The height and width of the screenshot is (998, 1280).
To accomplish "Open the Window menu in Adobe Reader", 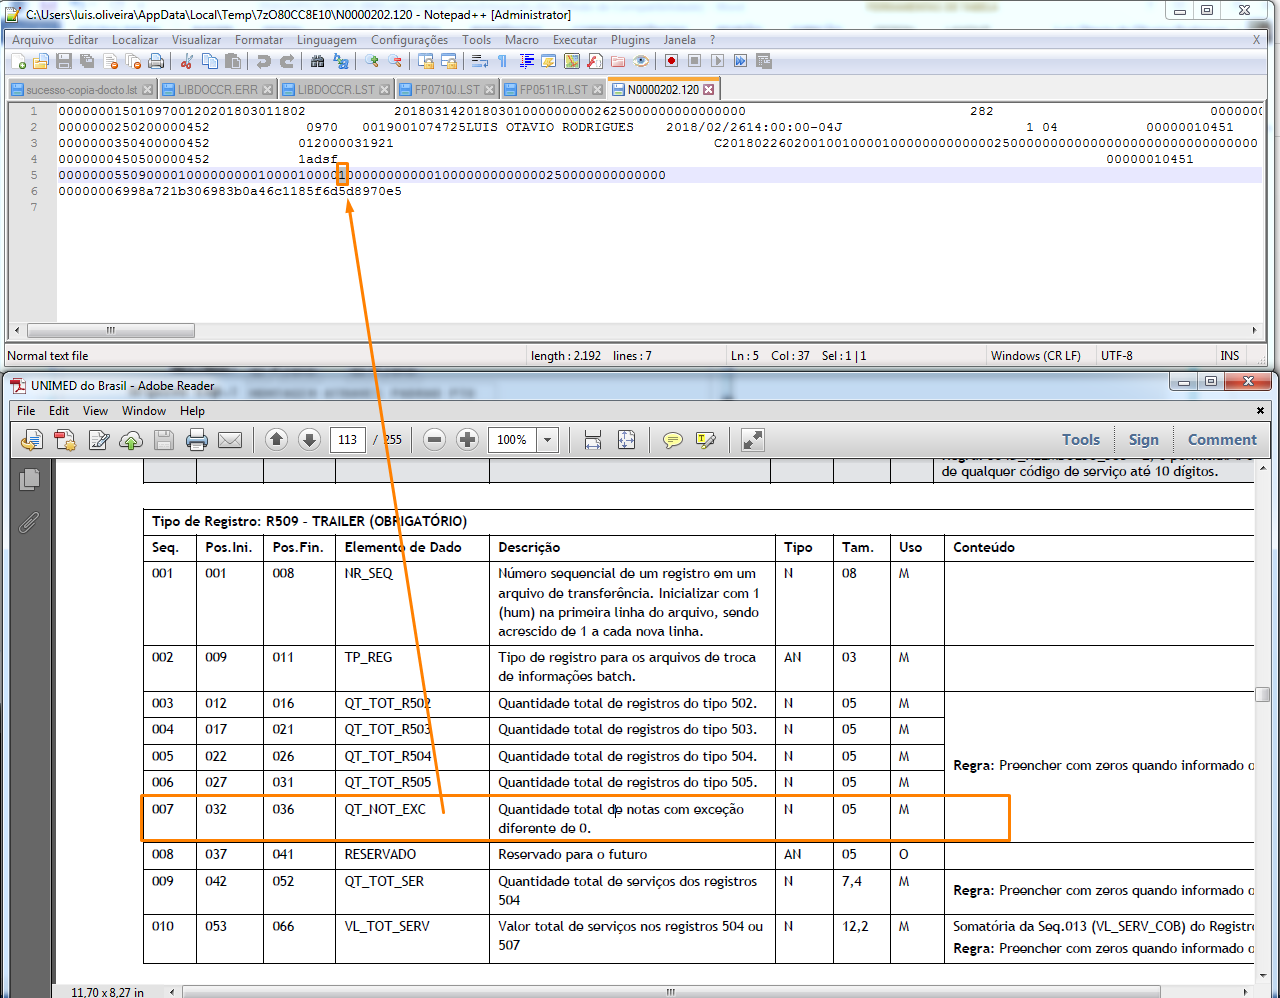I will (x=144, y=411).
